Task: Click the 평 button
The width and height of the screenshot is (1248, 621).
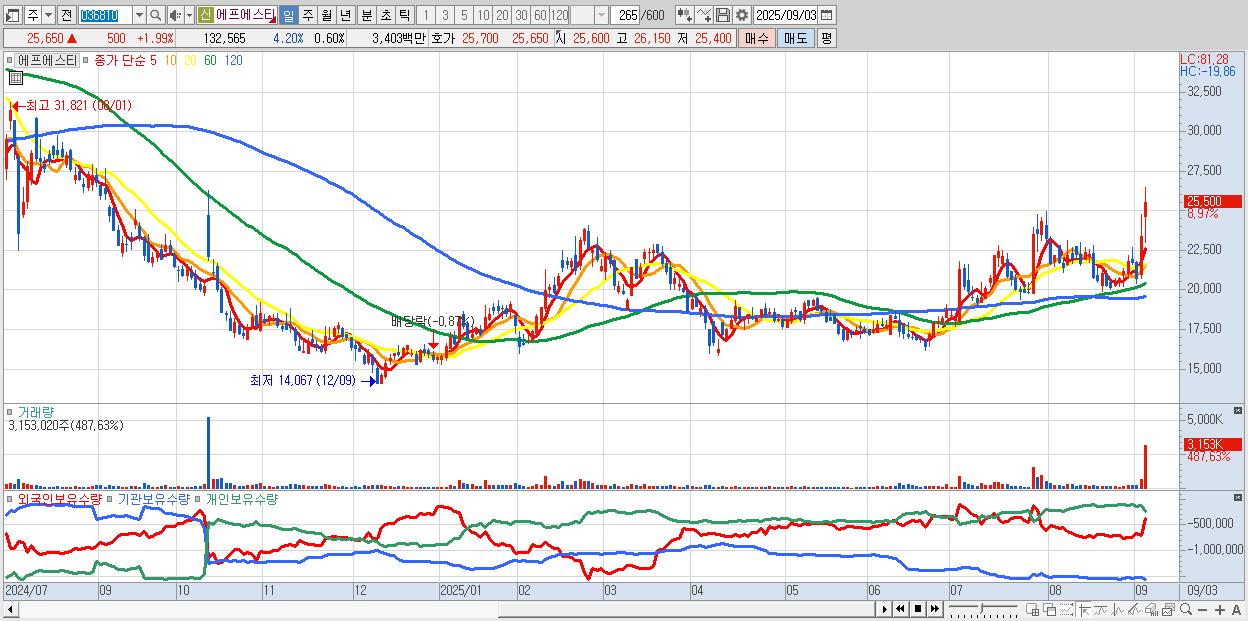Action: [x=826, y=38]
